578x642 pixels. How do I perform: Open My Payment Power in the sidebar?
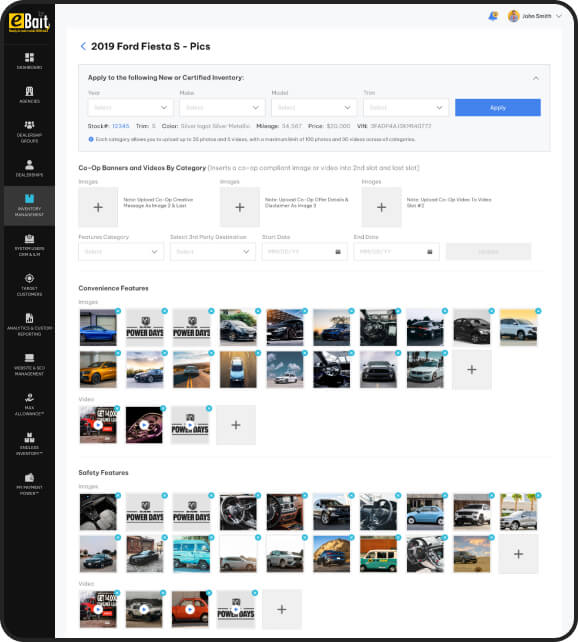29,484
